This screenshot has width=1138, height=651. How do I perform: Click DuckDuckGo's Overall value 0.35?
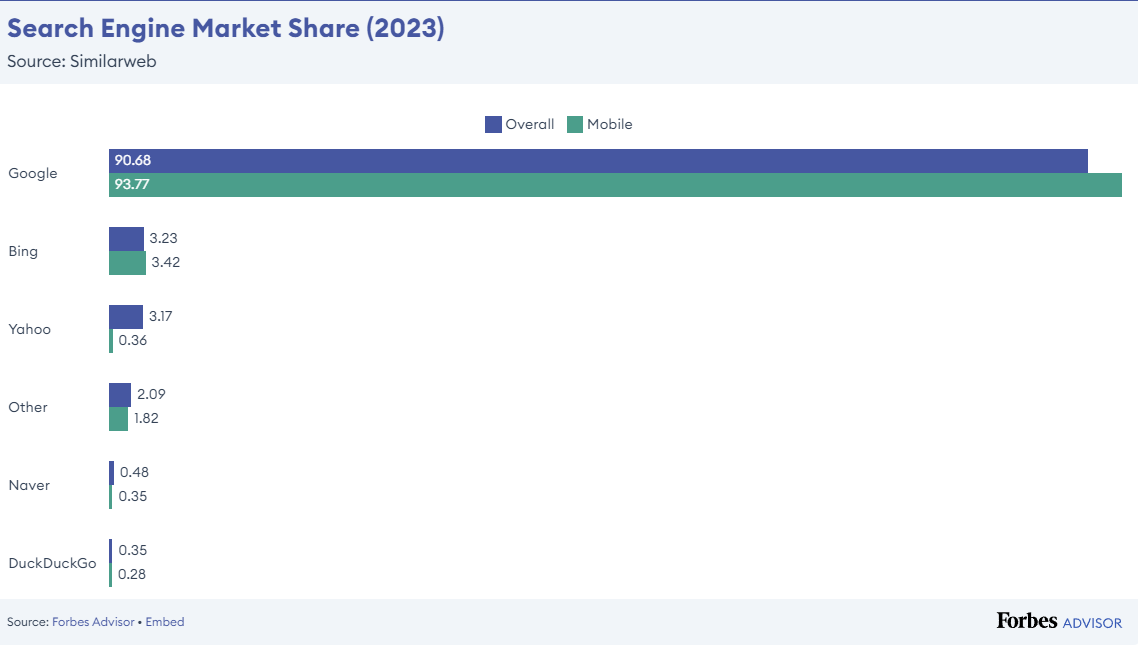click(x=133, y=551)
